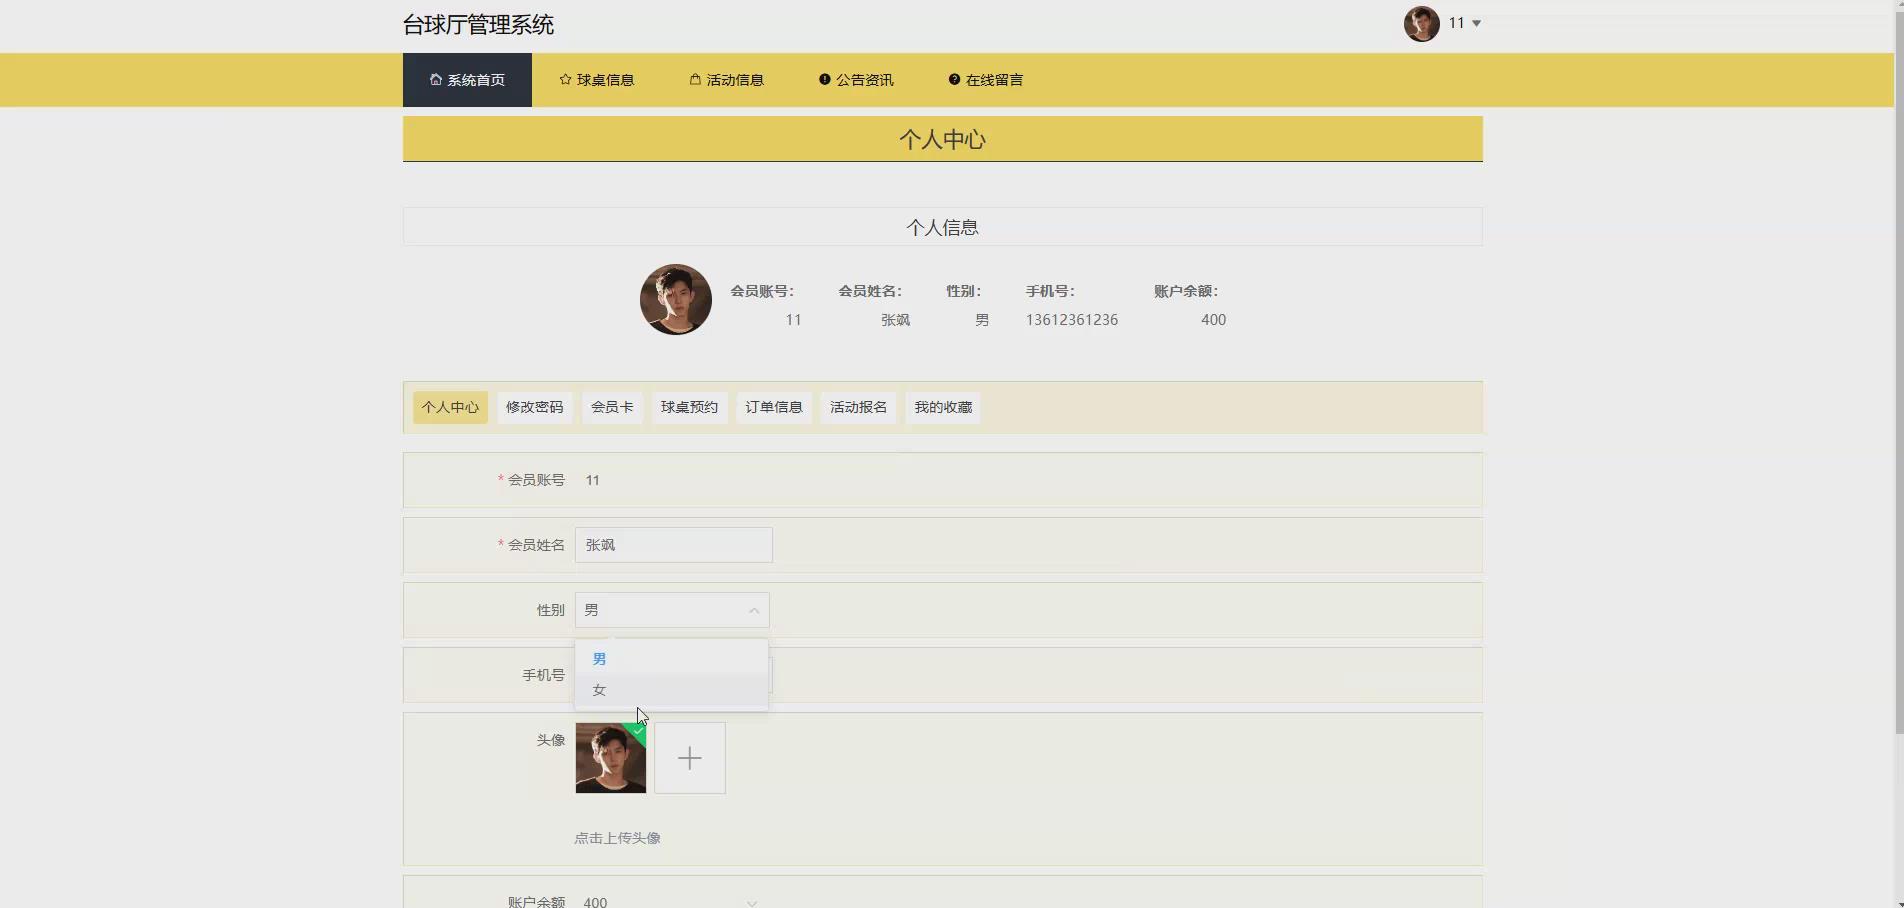Switch to the 我的收藏 tab
Image resolution: width=1904 pixels, height=908 pixels.
pos(941,407)
